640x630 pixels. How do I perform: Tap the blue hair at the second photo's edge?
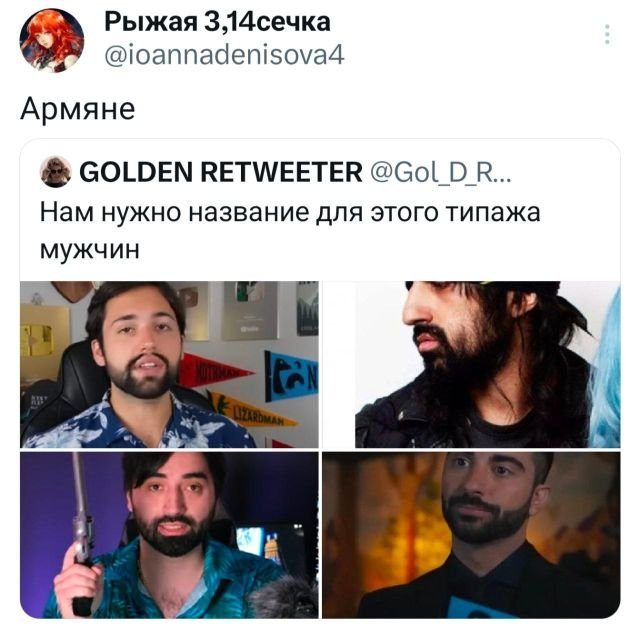coord(607,371)
